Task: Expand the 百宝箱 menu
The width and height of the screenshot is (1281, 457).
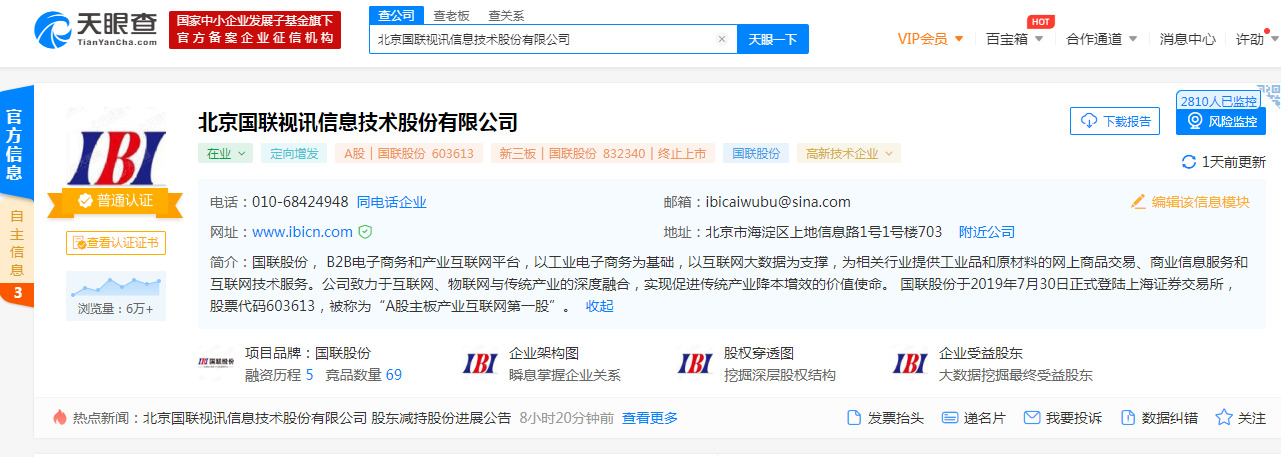Action: click(1014, 39)
